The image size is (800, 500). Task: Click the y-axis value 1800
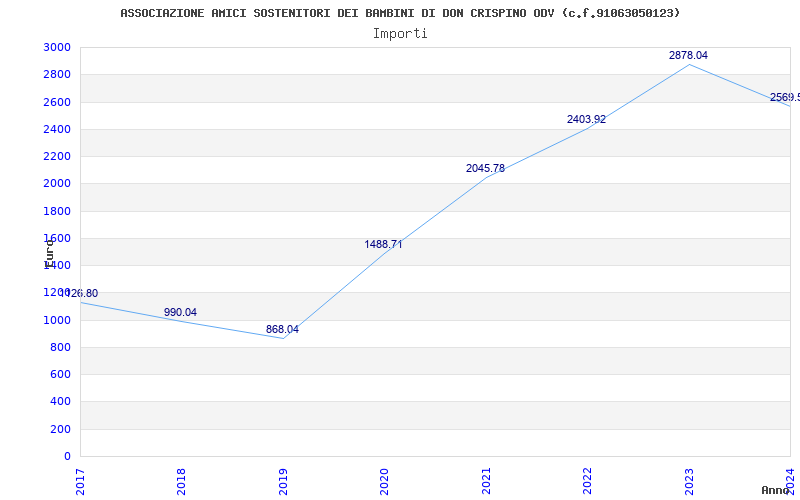pyautogui.click(x=57, y=211)
